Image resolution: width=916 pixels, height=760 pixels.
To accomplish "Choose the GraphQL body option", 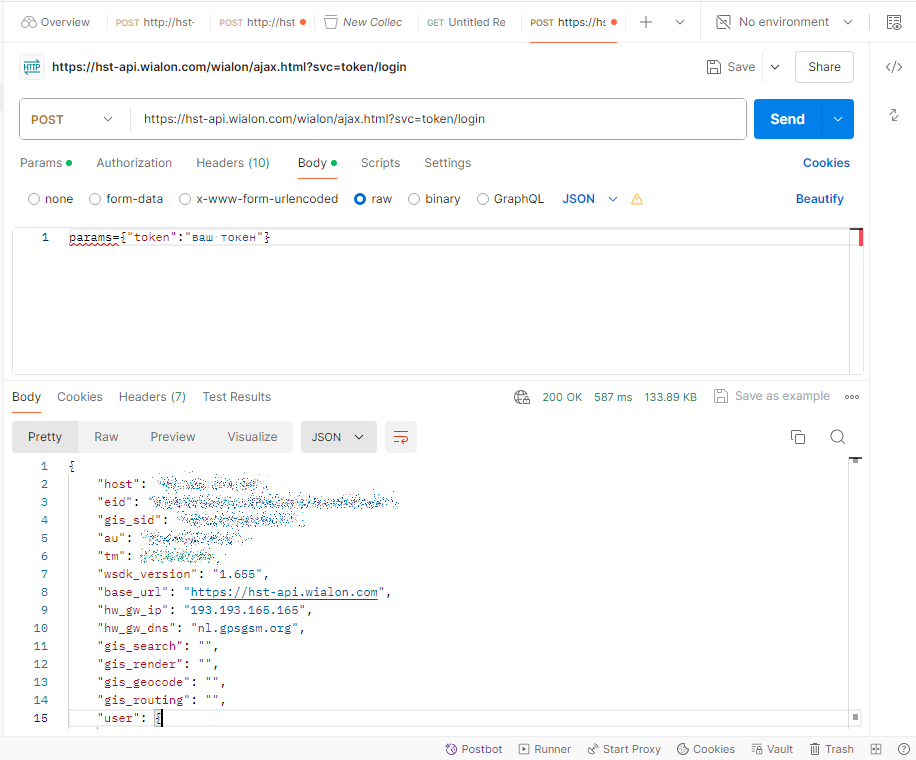I will [483, 199].
